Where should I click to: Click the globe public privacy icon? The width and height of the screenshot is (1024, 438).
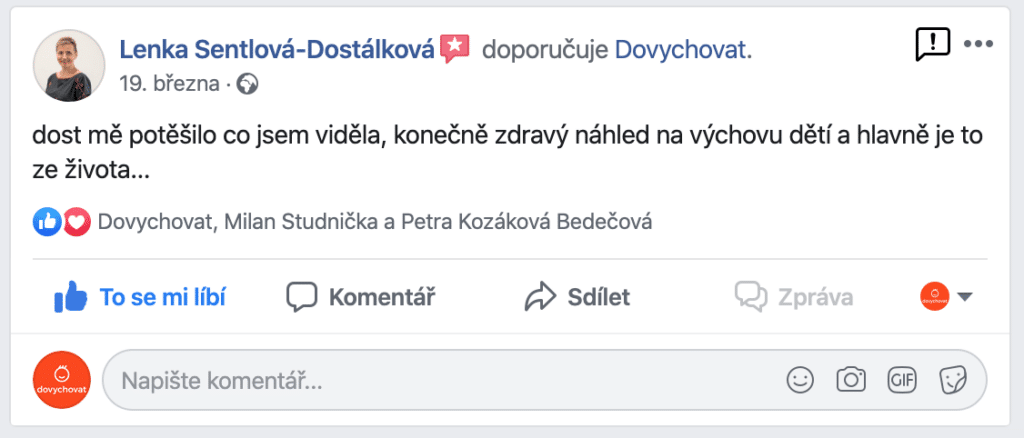pos(247,85)
